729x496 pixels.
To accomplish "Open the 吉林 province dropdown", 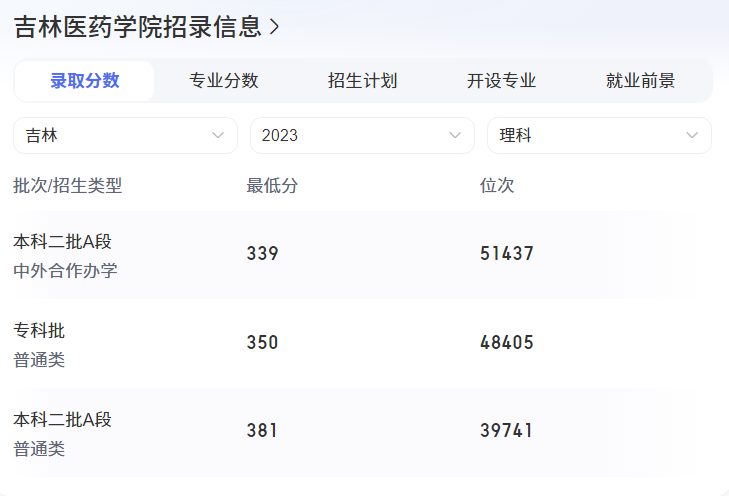I will pyautogui.click(x=126, y=135).
